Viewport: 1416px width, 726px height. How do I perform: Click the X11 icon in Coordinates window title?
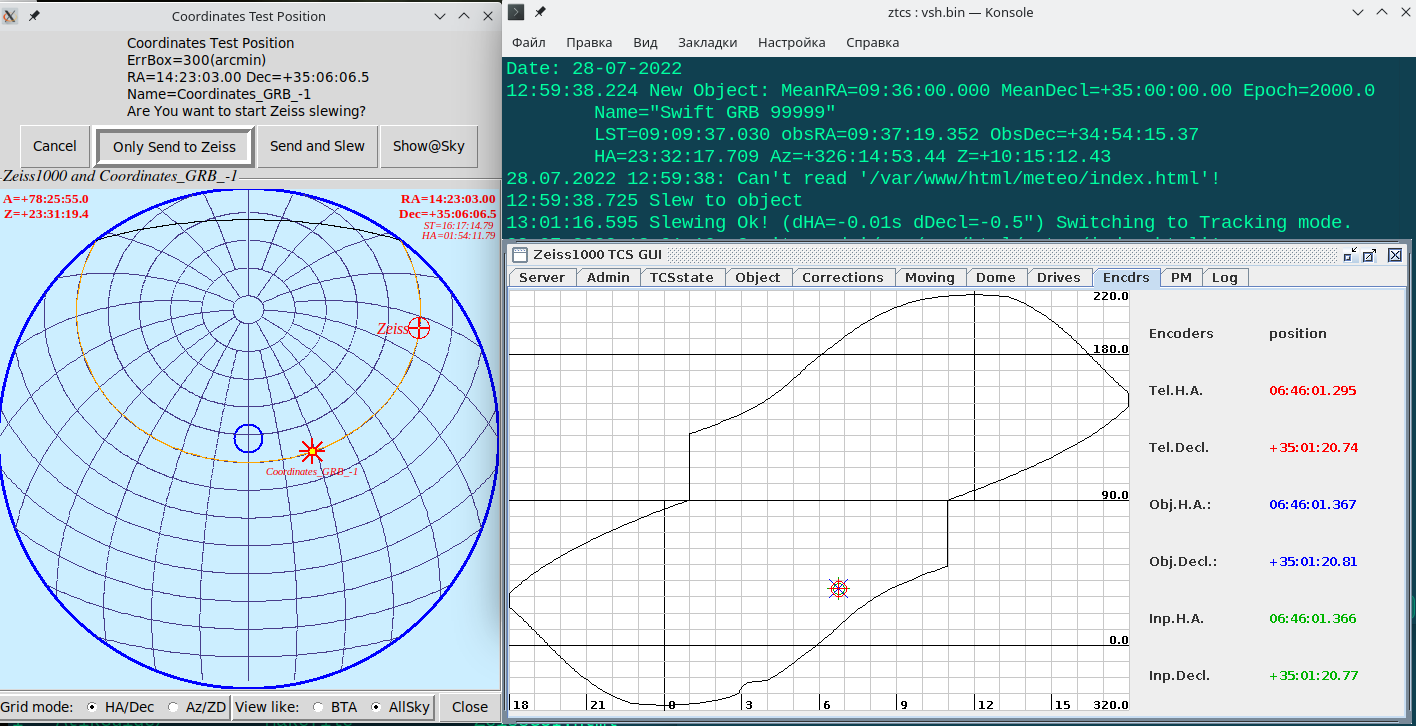click(10, 16)
